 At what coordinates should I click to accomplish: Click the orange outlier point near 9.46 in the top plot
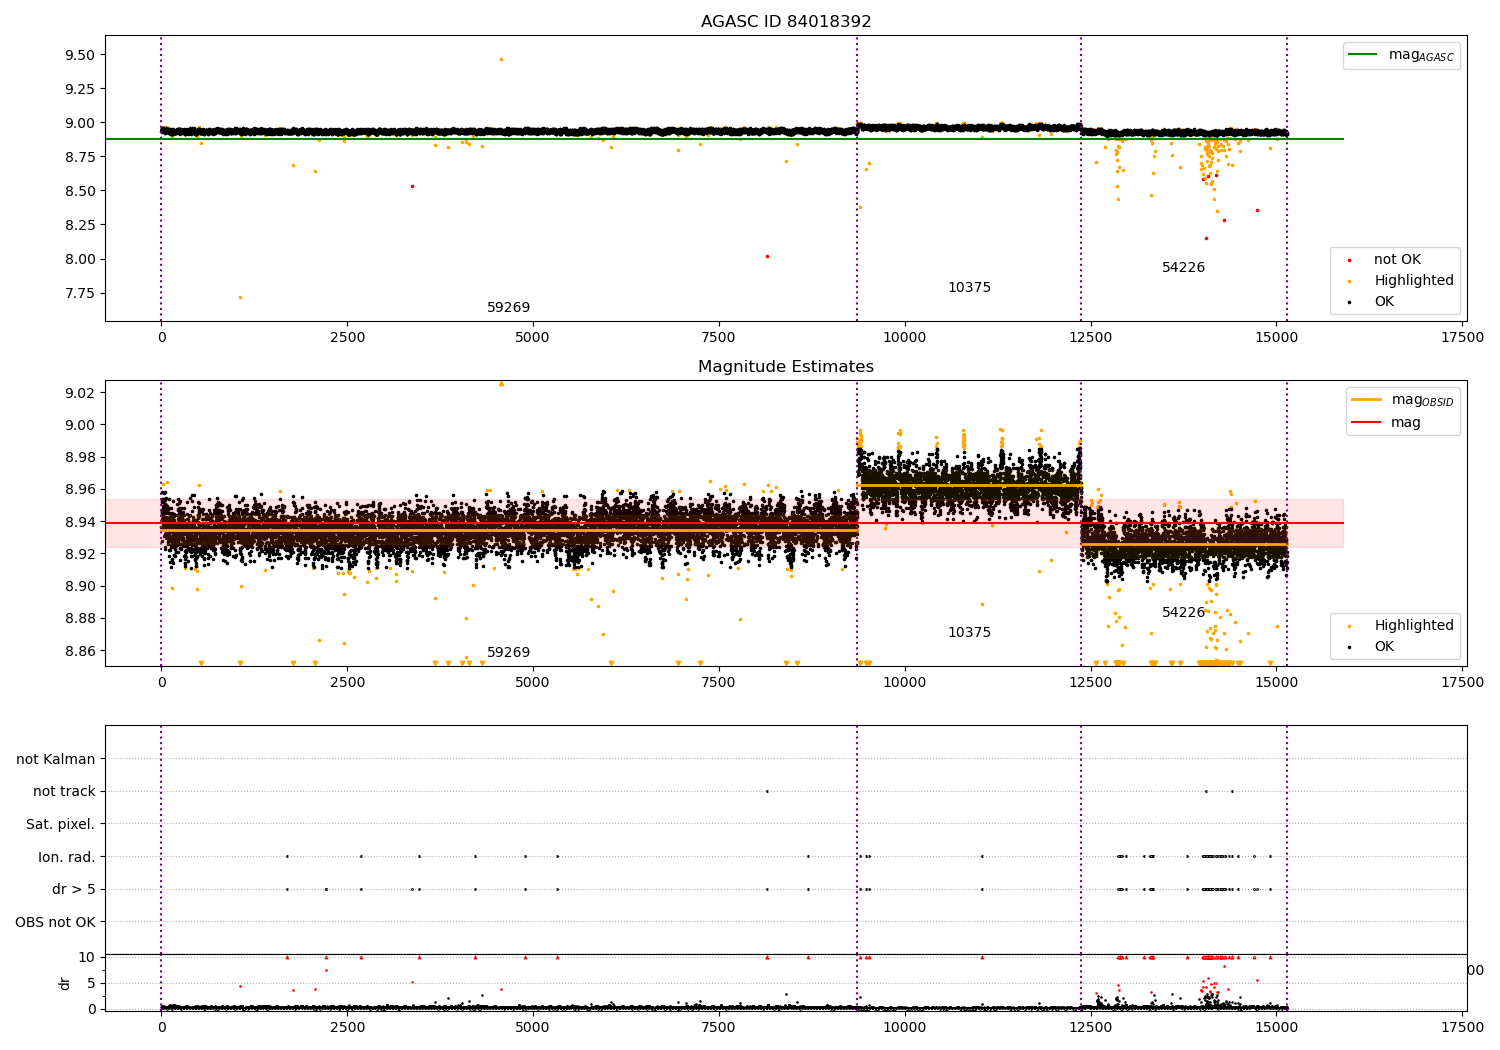[501, 59]
